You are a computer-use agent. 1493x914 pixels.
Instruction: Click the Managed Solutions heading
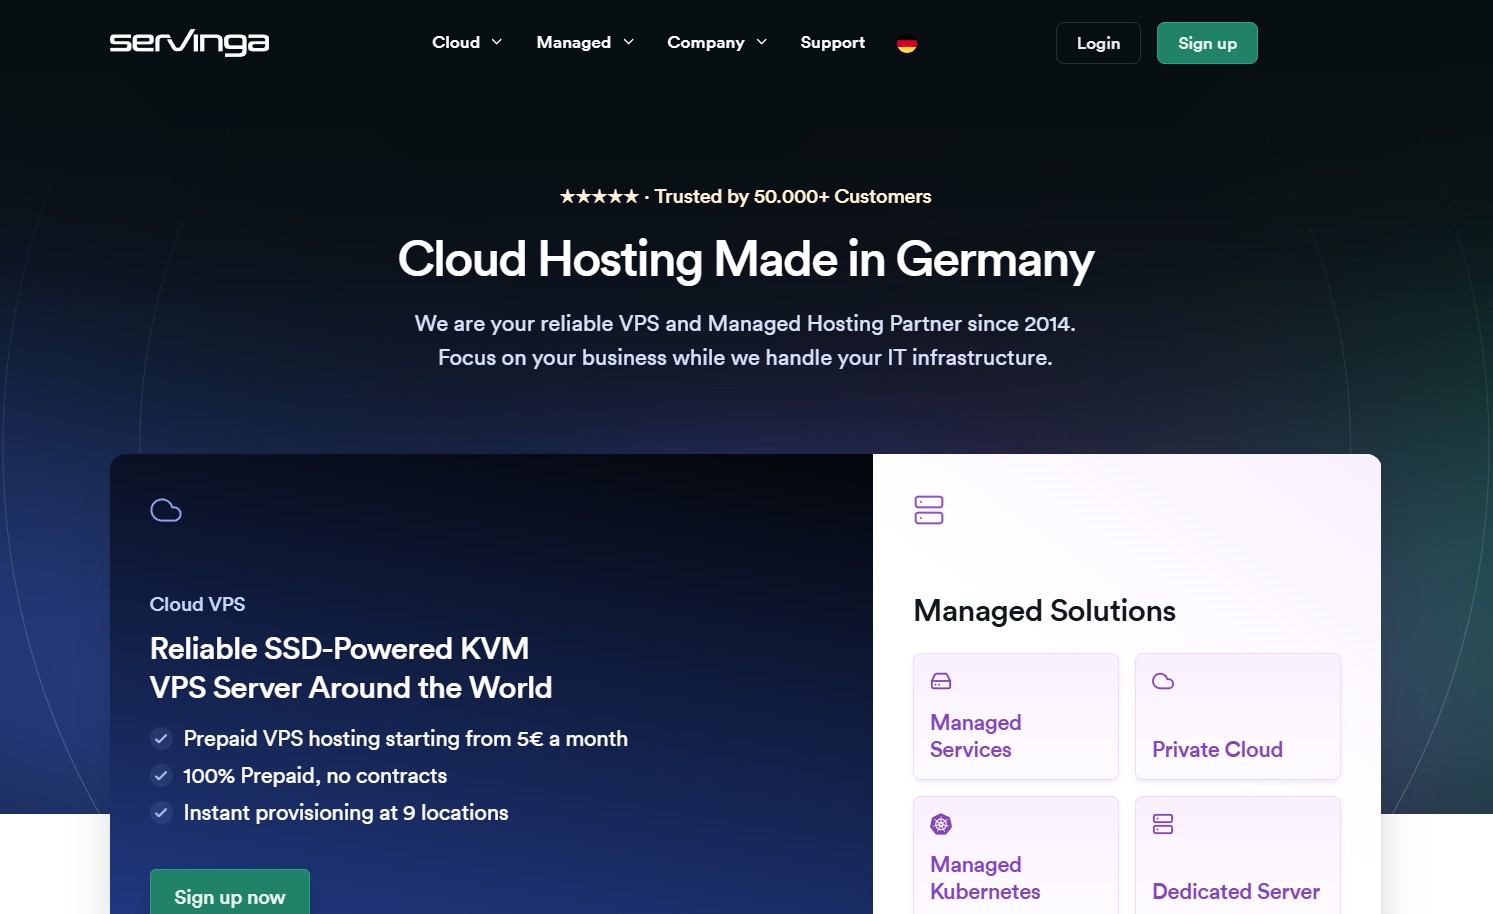click(1045, 610)
